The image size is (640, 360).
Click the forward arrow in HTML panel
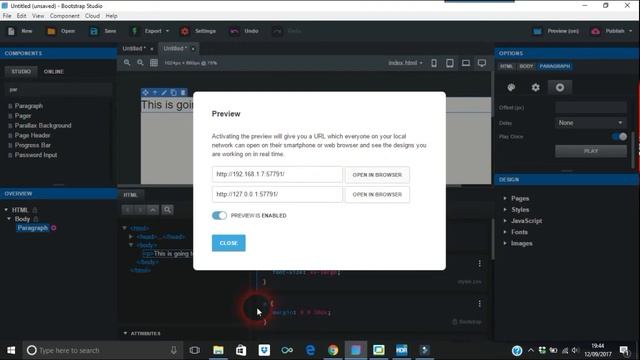click(x=140, y=210)
